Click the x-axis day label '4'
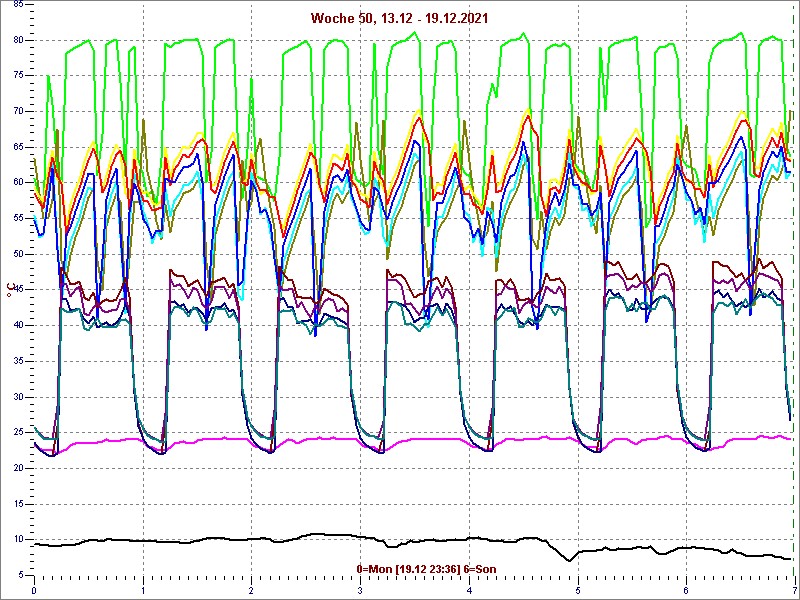The height and width of the screenshot is (600, 800). coord(469,591)
